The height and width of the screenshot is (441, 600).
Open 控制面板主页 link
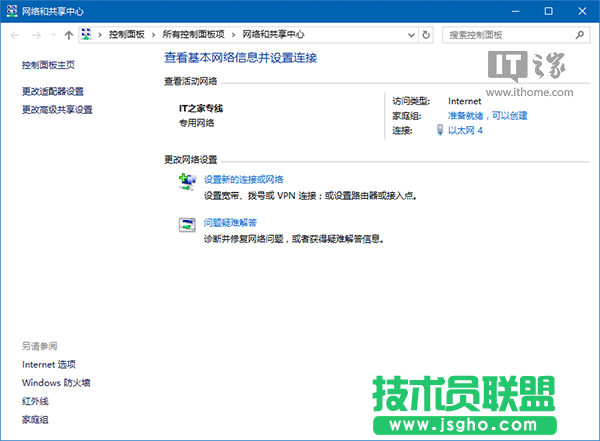click(48, 65)
